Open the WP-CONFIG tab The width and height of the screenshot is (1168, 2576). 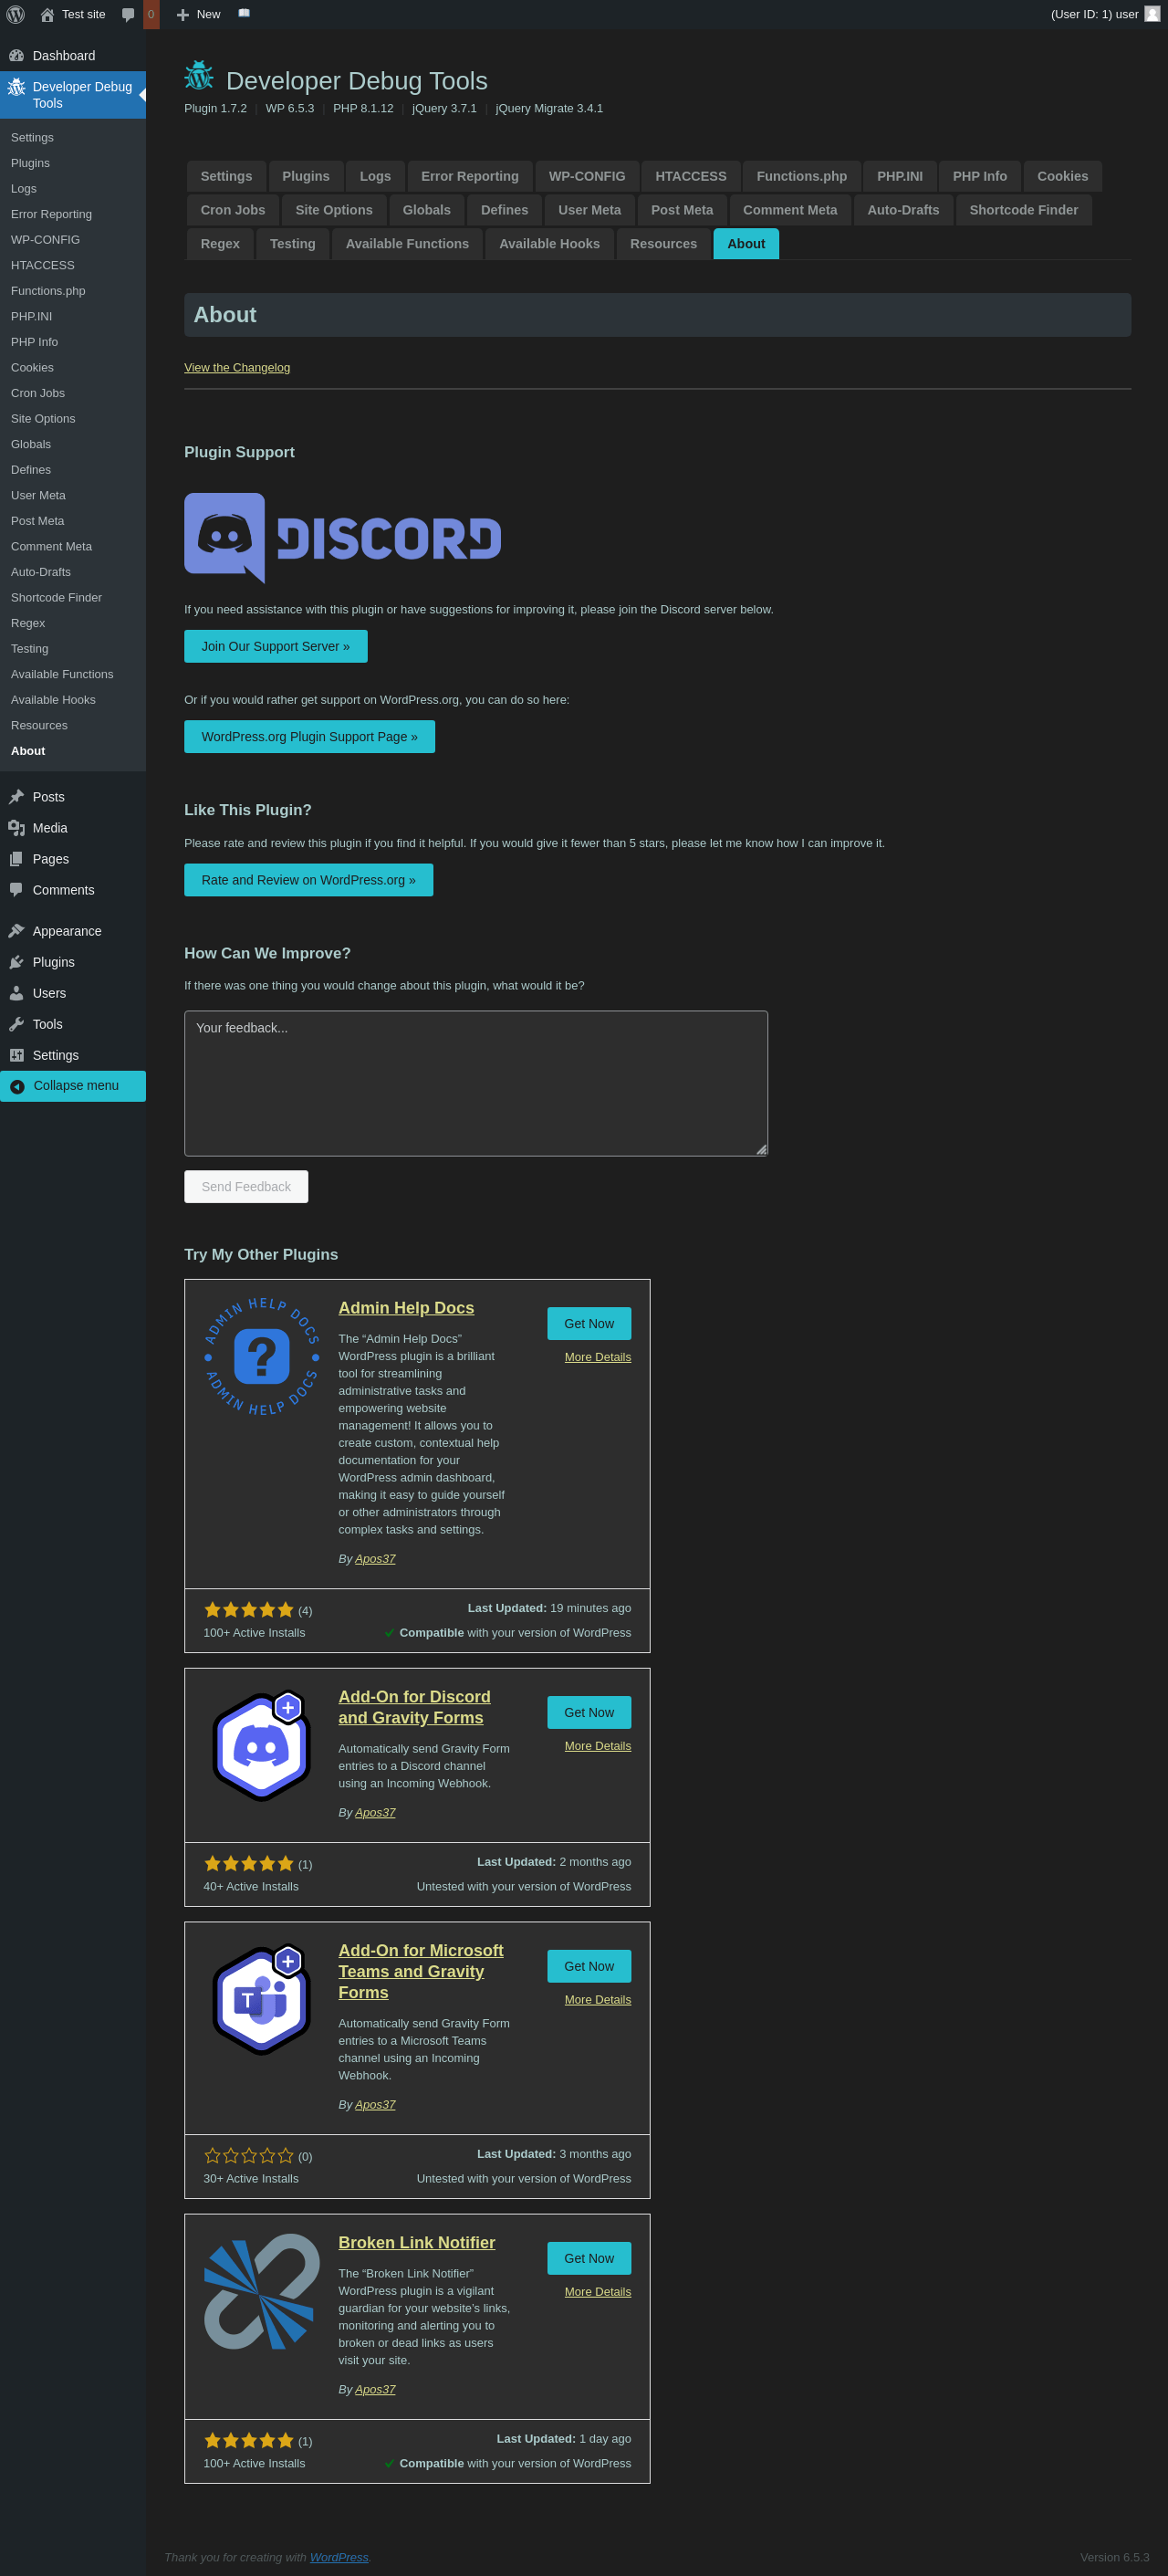tap(587, 176)
